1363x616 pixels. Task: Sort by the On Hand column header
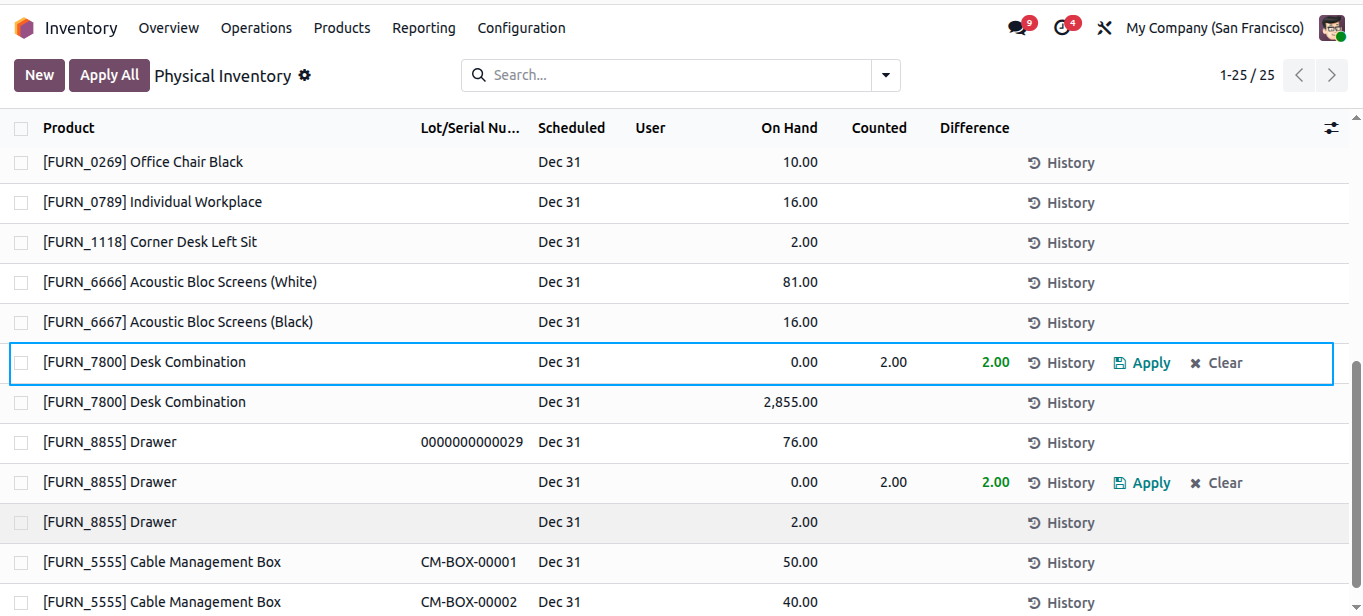(789, 128)
